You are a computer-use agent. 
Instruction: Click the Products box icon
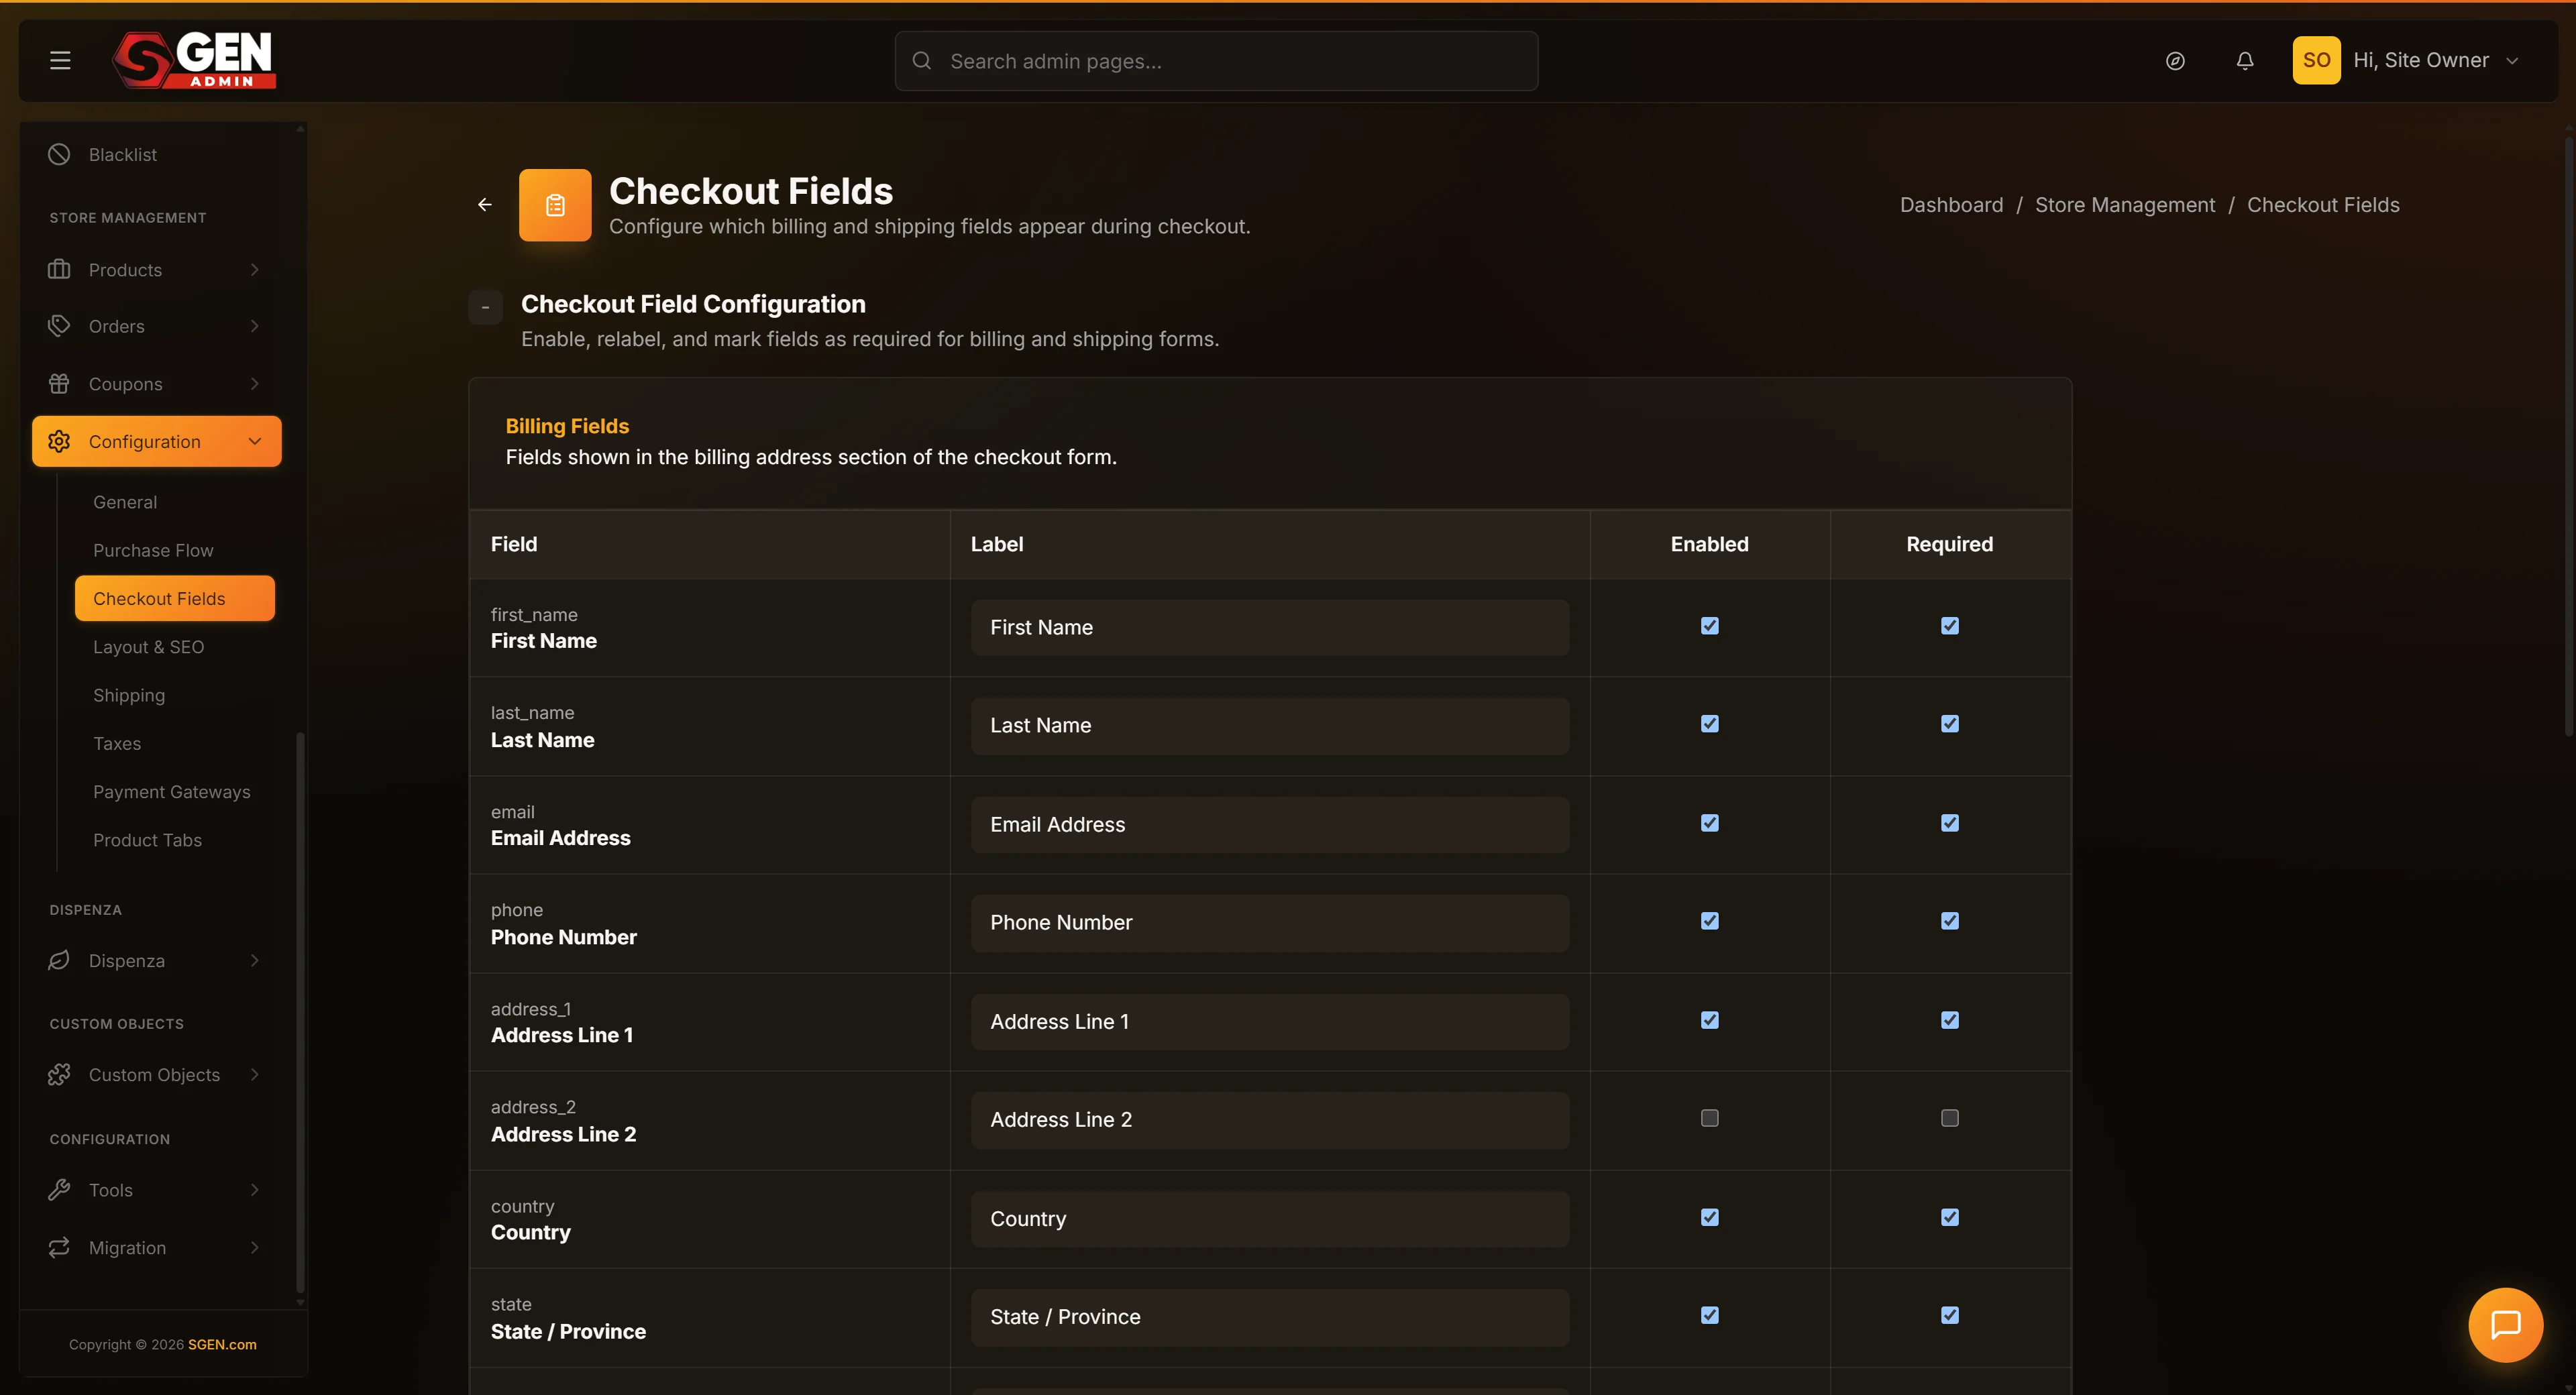click(x=59, y=269)
